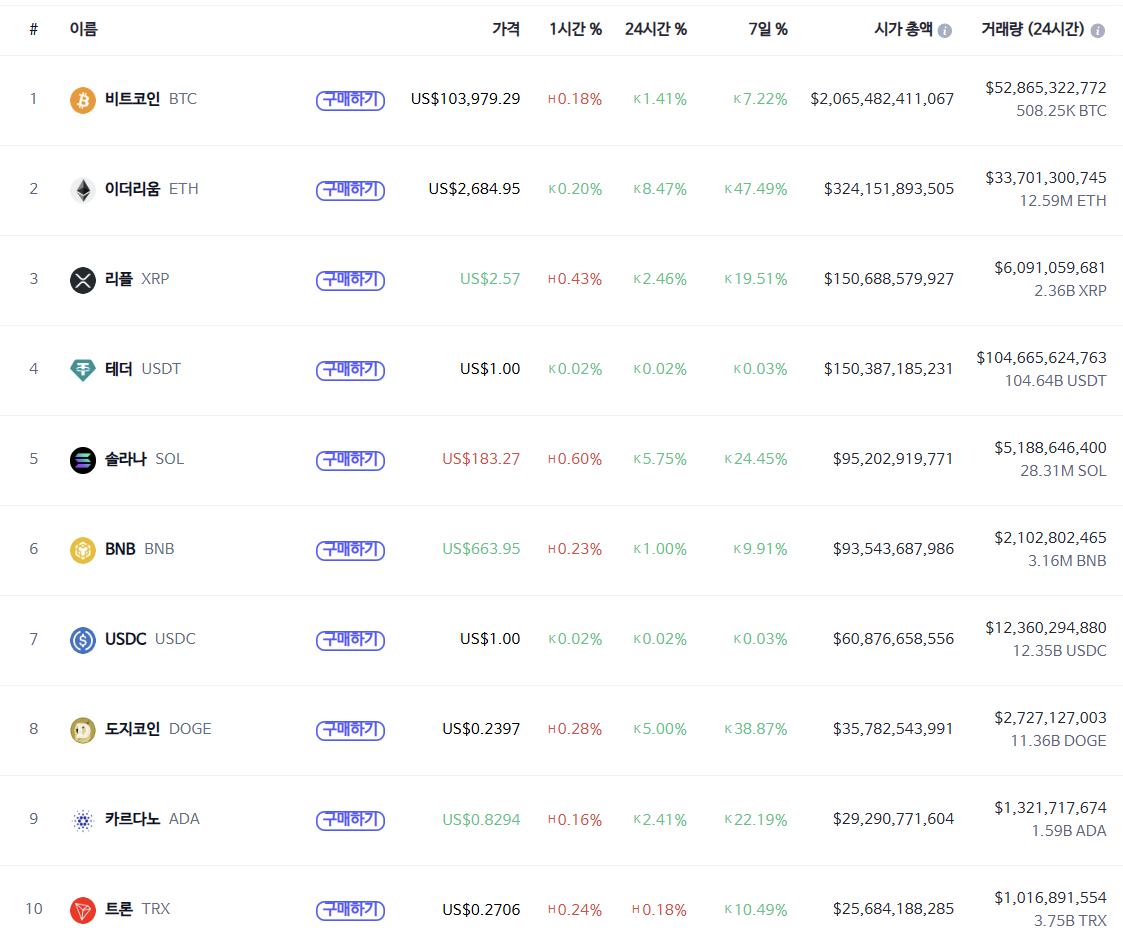The image size is (1123, 934).
Task: Sort the table by 가격 column header
Action: click(x=507, y=29)
